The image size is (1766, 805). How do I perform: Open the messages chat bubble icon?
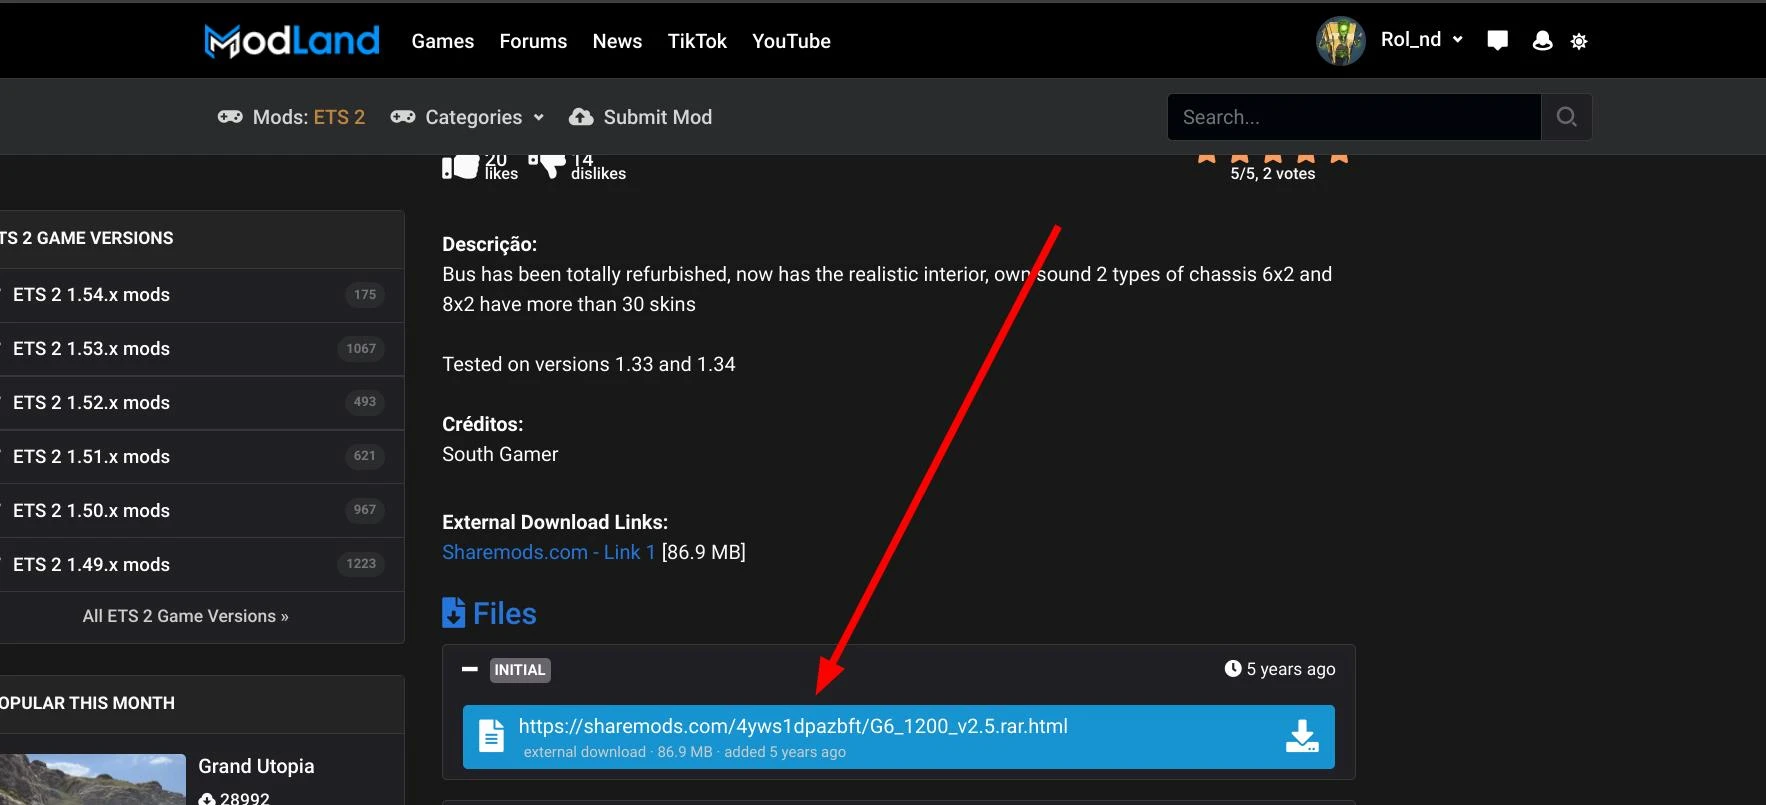click(x=1497, y=41)
